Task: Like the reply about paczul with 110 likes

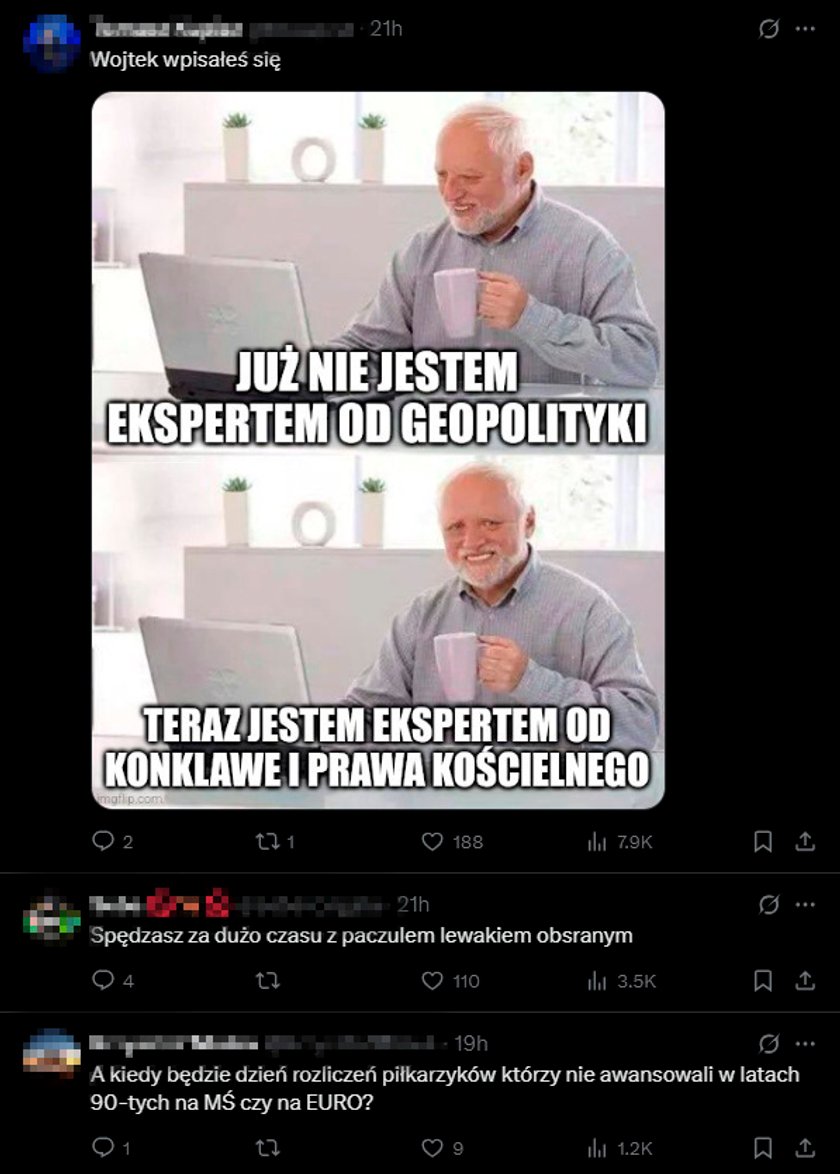Action: point(451,981)
